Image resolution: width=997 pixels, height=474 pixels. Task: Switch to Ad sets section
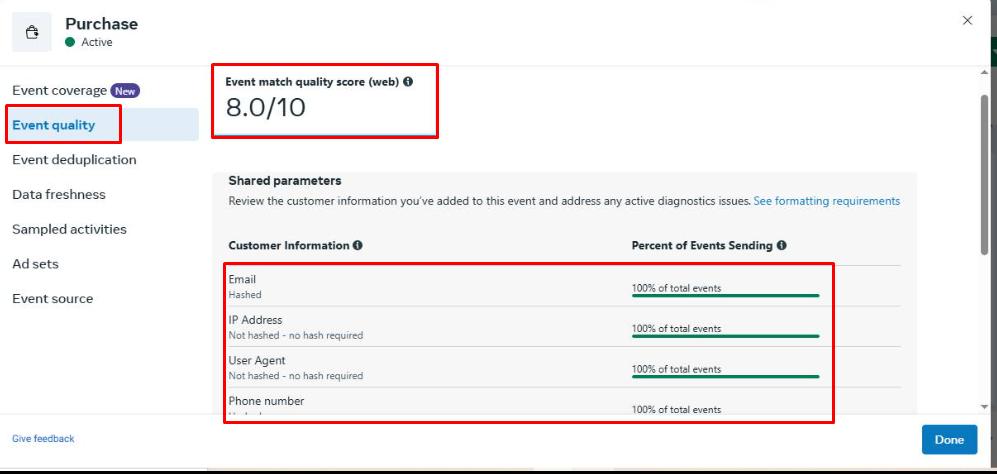[35, 264]
